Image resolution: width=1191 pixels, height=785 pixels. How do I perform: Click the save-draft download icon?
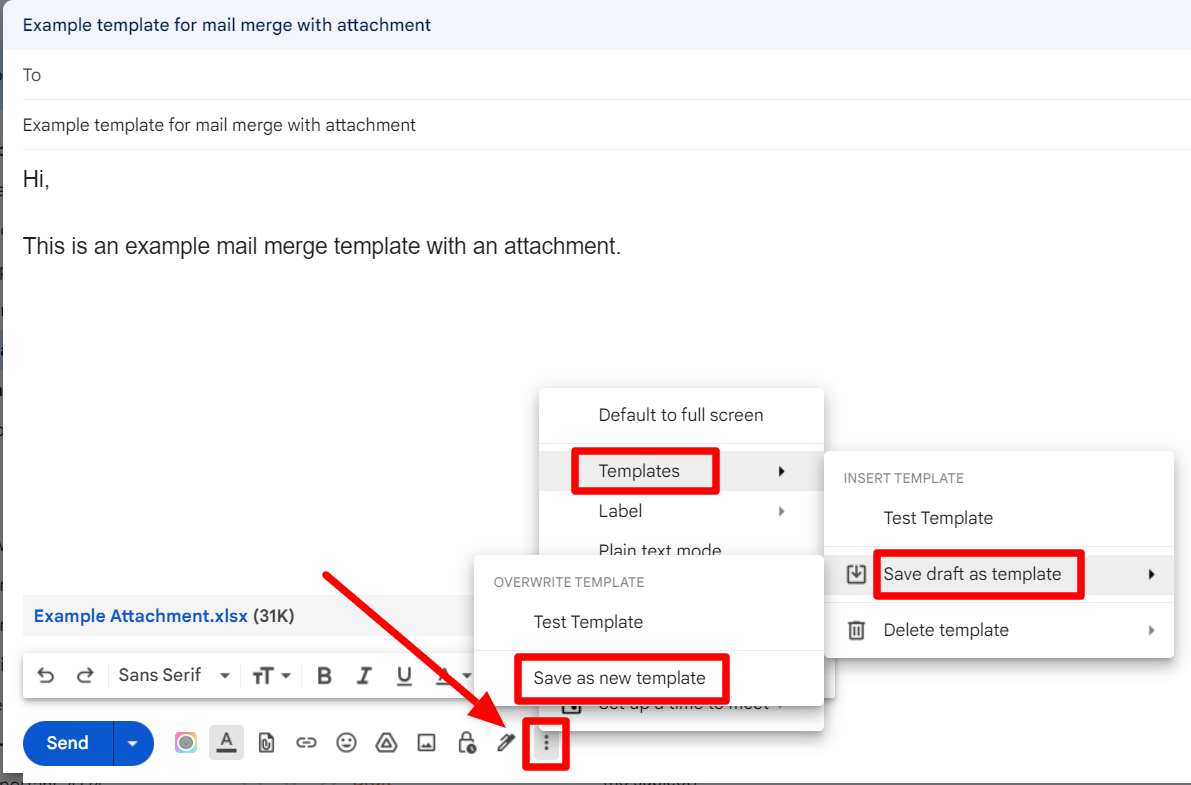tap(856, 574)
